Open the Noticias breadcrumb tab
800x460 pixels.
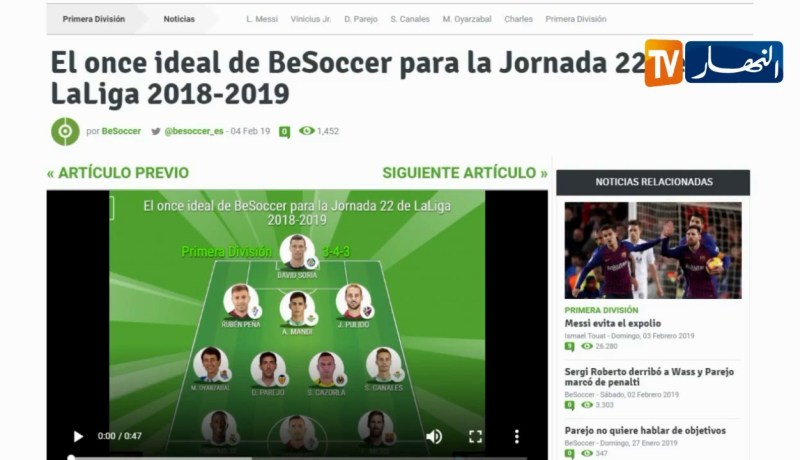click(x=179, y=19)
